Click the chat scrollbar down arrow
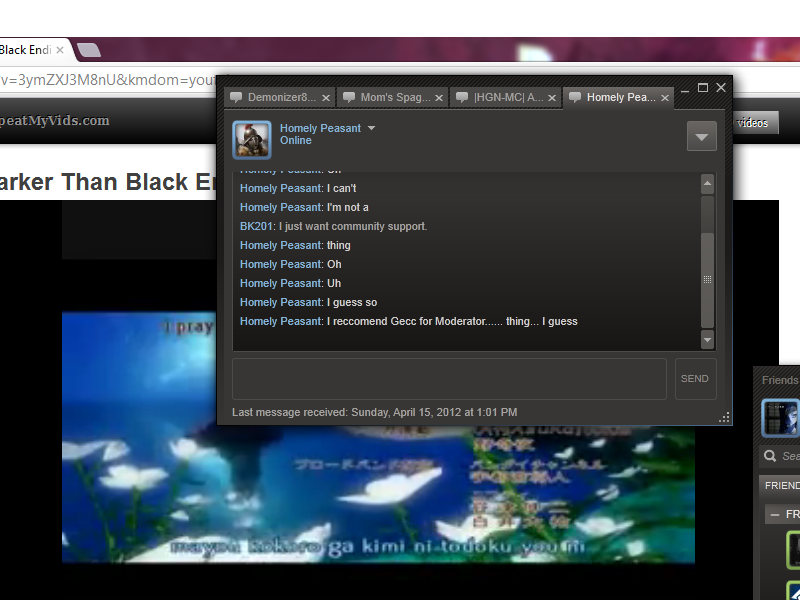The width and height of the screenshot is (800, 600). pos(707,339)
